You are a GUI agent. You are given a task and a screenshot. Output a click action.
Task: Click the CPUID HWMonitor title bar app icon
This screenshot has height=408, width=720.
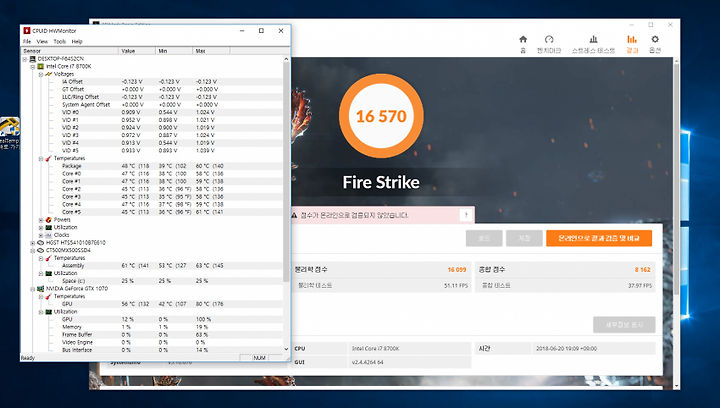pyautogui.click(x=27, y=31)
